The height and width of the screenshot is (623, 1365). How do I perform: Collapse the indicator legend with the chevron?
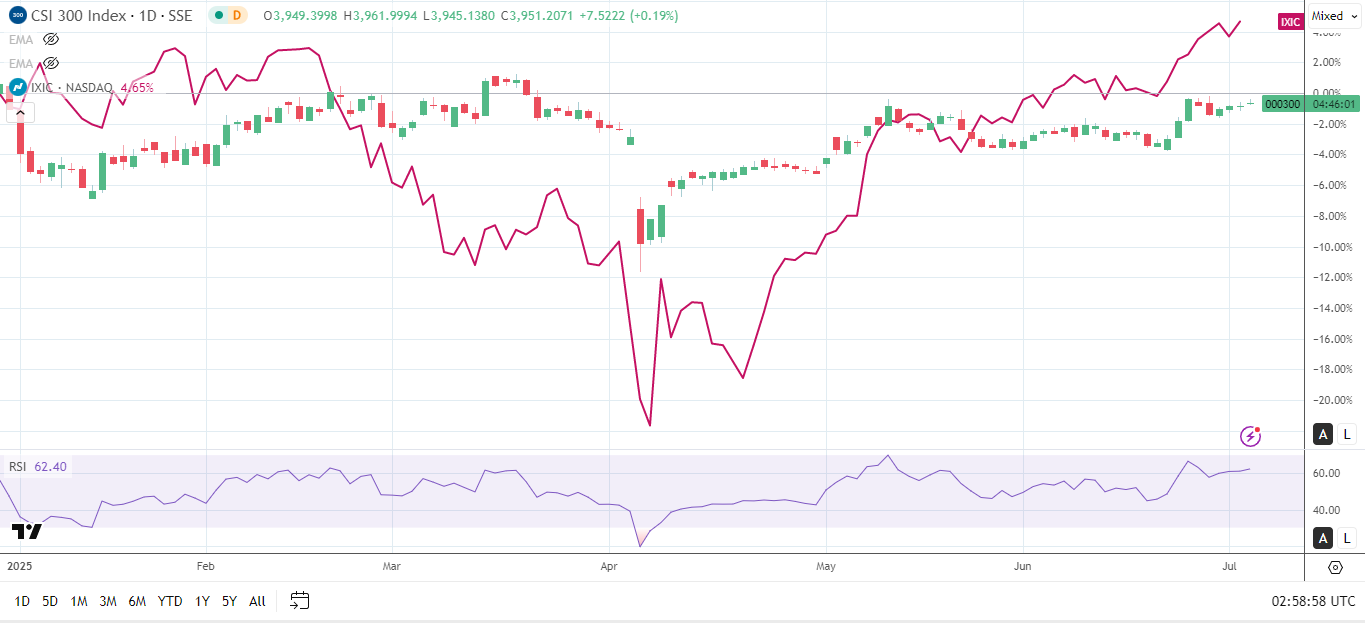click(19, 113)
